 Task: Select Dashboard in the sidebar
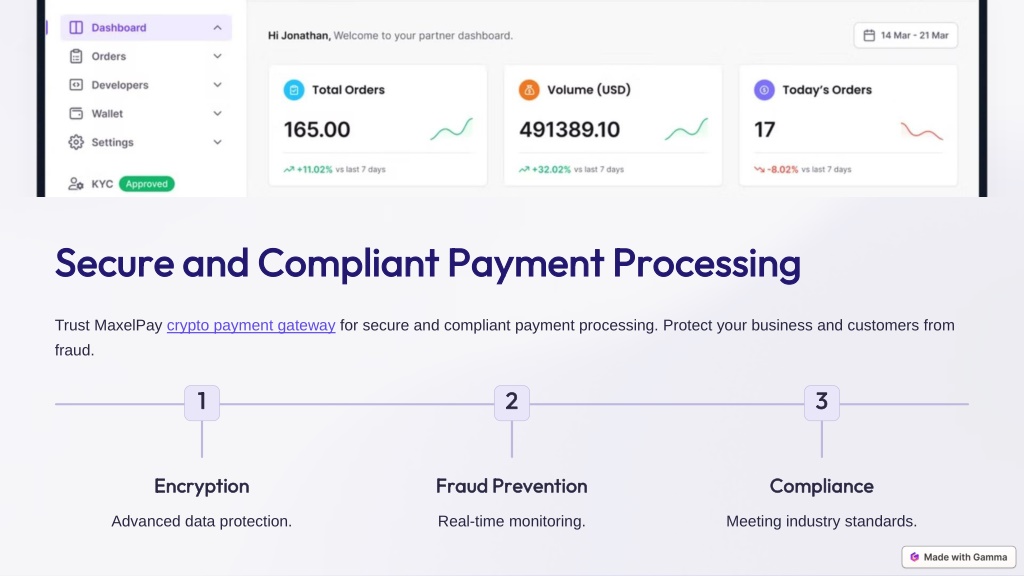pos(146,27)
